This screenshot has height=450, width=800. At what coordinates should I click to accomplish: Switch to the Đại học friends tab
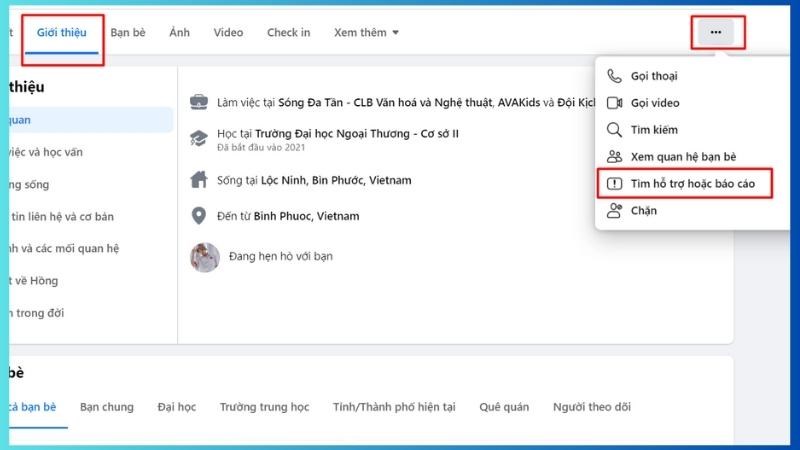pos(177,407)
